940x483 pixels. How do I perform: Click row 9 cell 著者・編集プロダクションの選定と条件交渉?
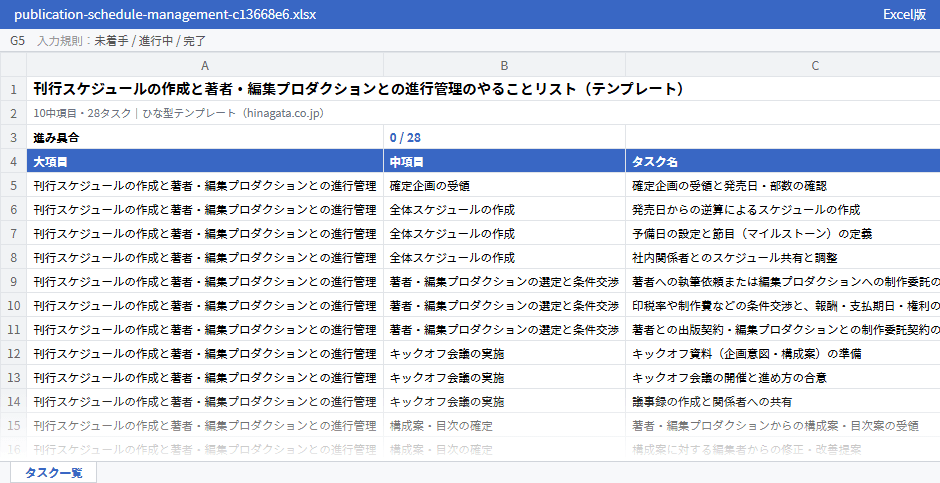point(504,281)
